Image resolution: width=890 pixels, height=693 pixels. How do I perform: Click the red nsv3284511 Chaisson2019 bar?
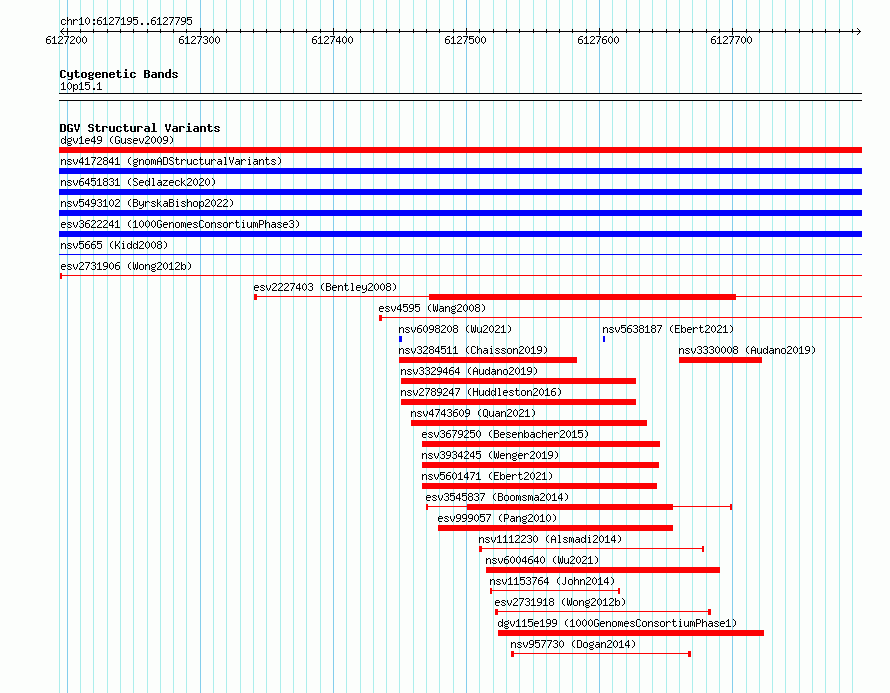click(x=488, y=360)
